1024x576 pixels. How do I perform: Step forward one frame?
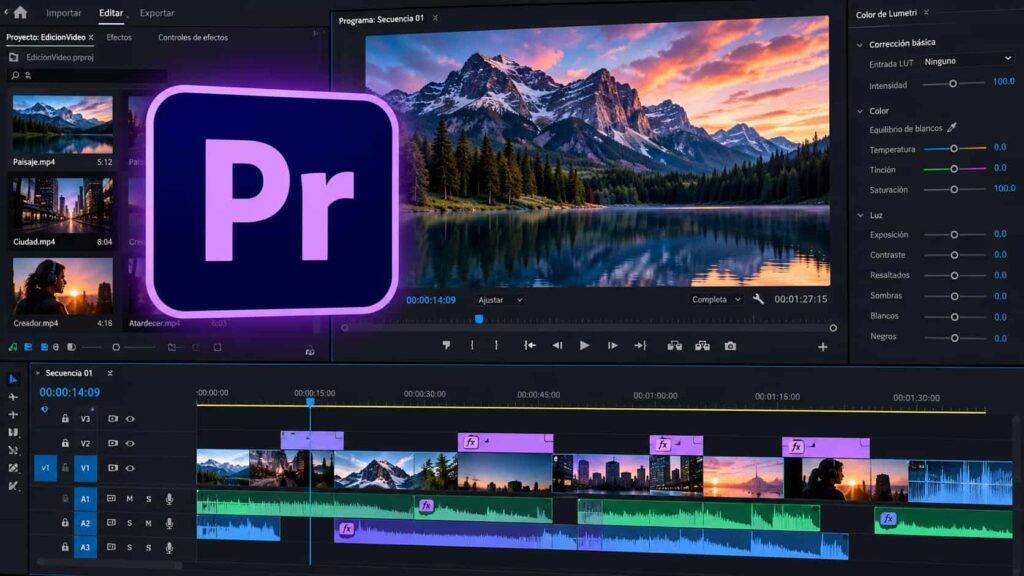click(613, 345)
